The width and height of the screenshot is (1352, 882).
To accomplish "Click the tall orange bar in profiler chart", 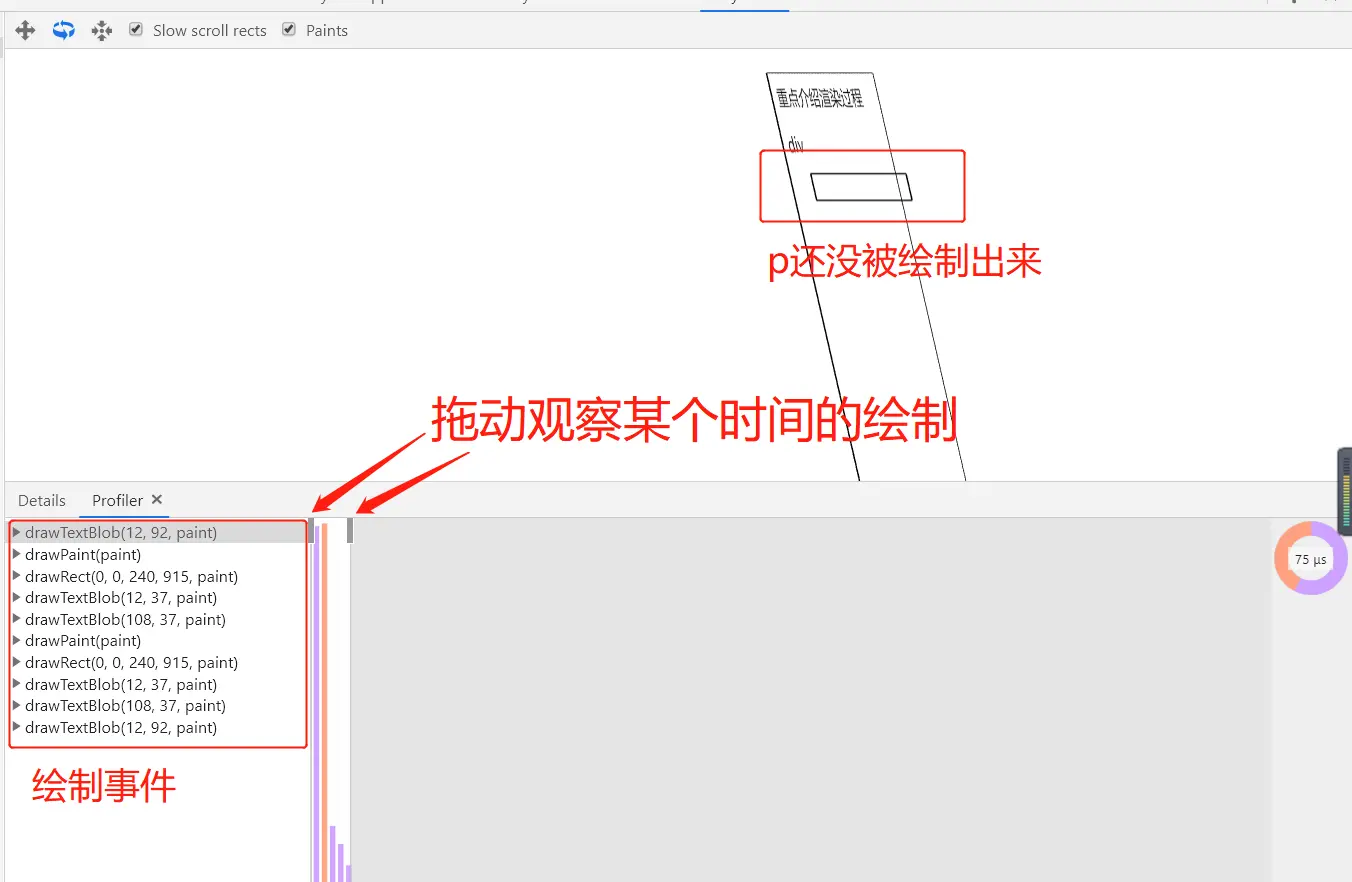I will coord(325,702).
